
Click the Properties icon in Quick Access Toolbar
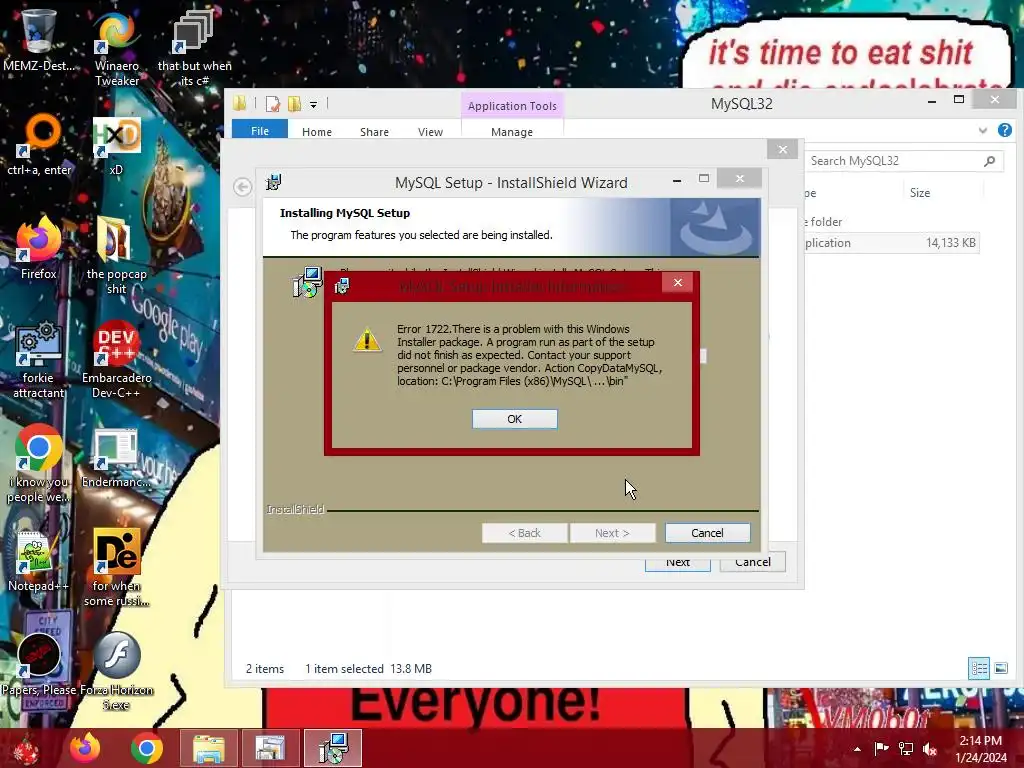coord(273,104)
